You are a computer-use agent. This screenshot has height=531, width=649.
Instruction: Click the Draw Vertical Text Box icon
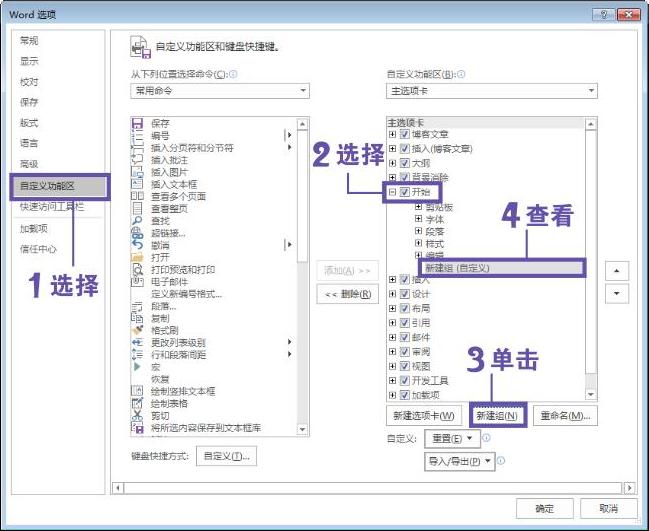pyautogui.click(x=137, y=391)
